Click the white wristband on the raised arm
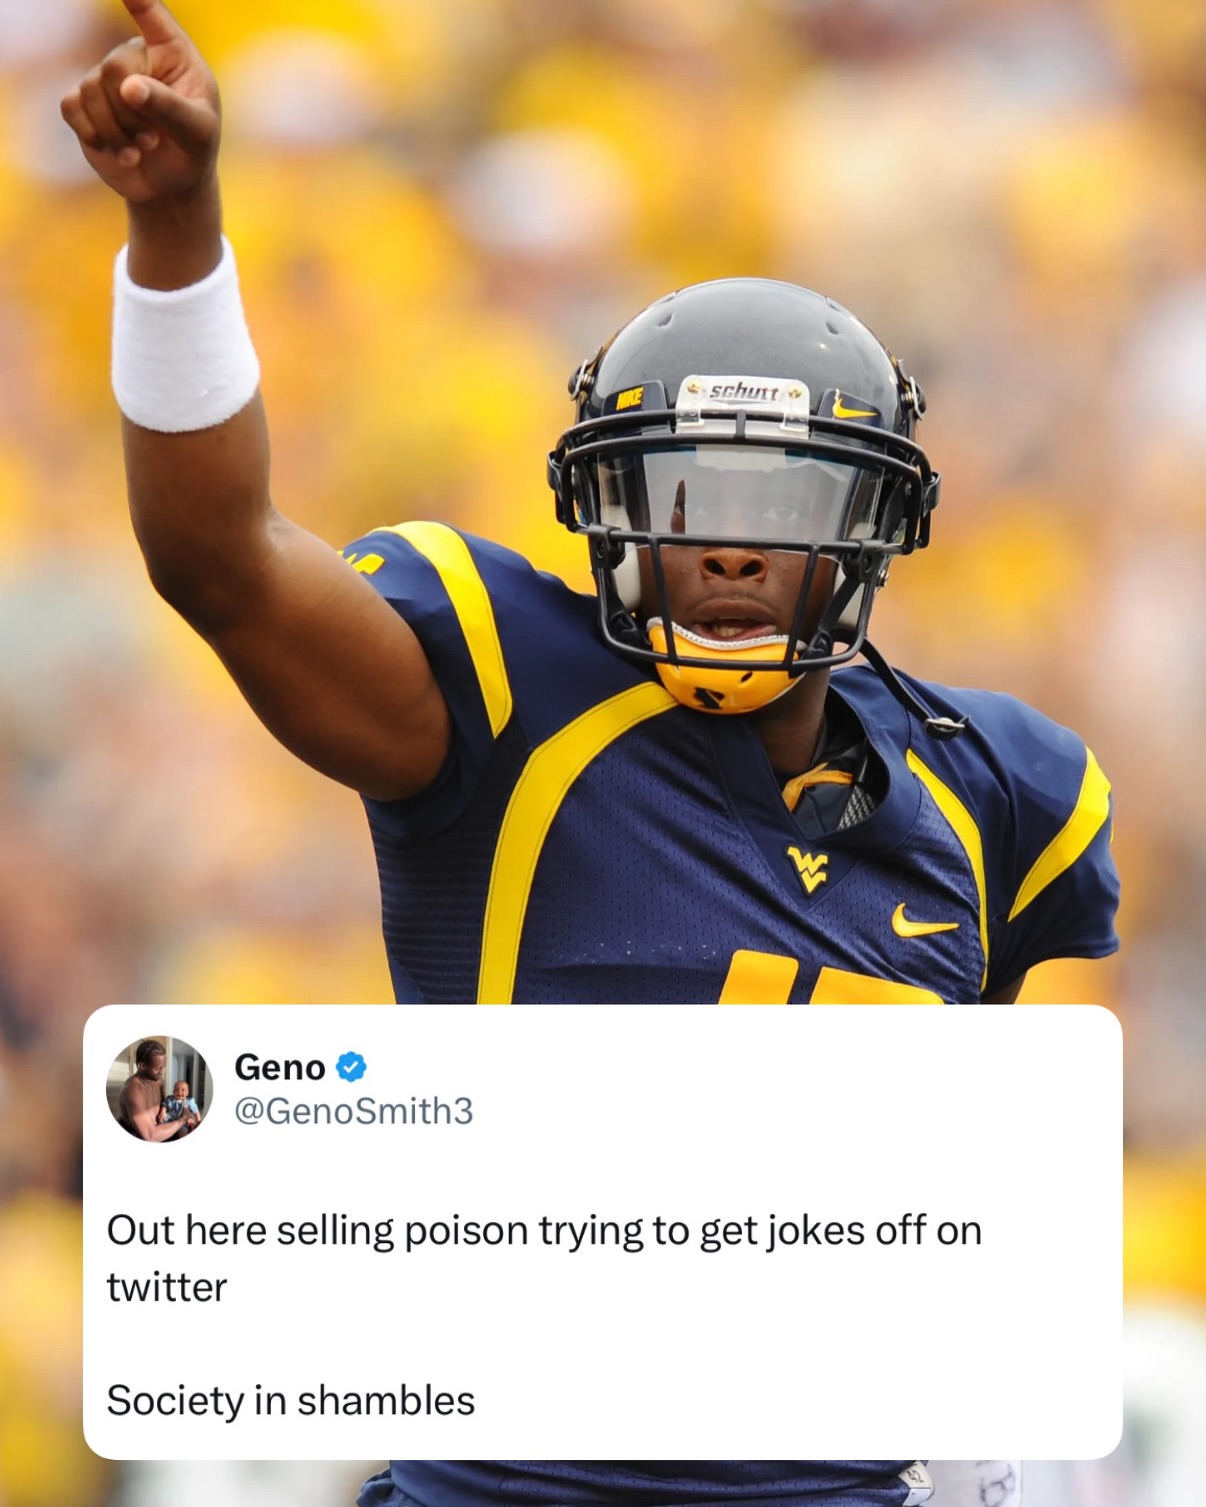The width and height of the screenshot is (1206, 1507). [x=184, y=337]
